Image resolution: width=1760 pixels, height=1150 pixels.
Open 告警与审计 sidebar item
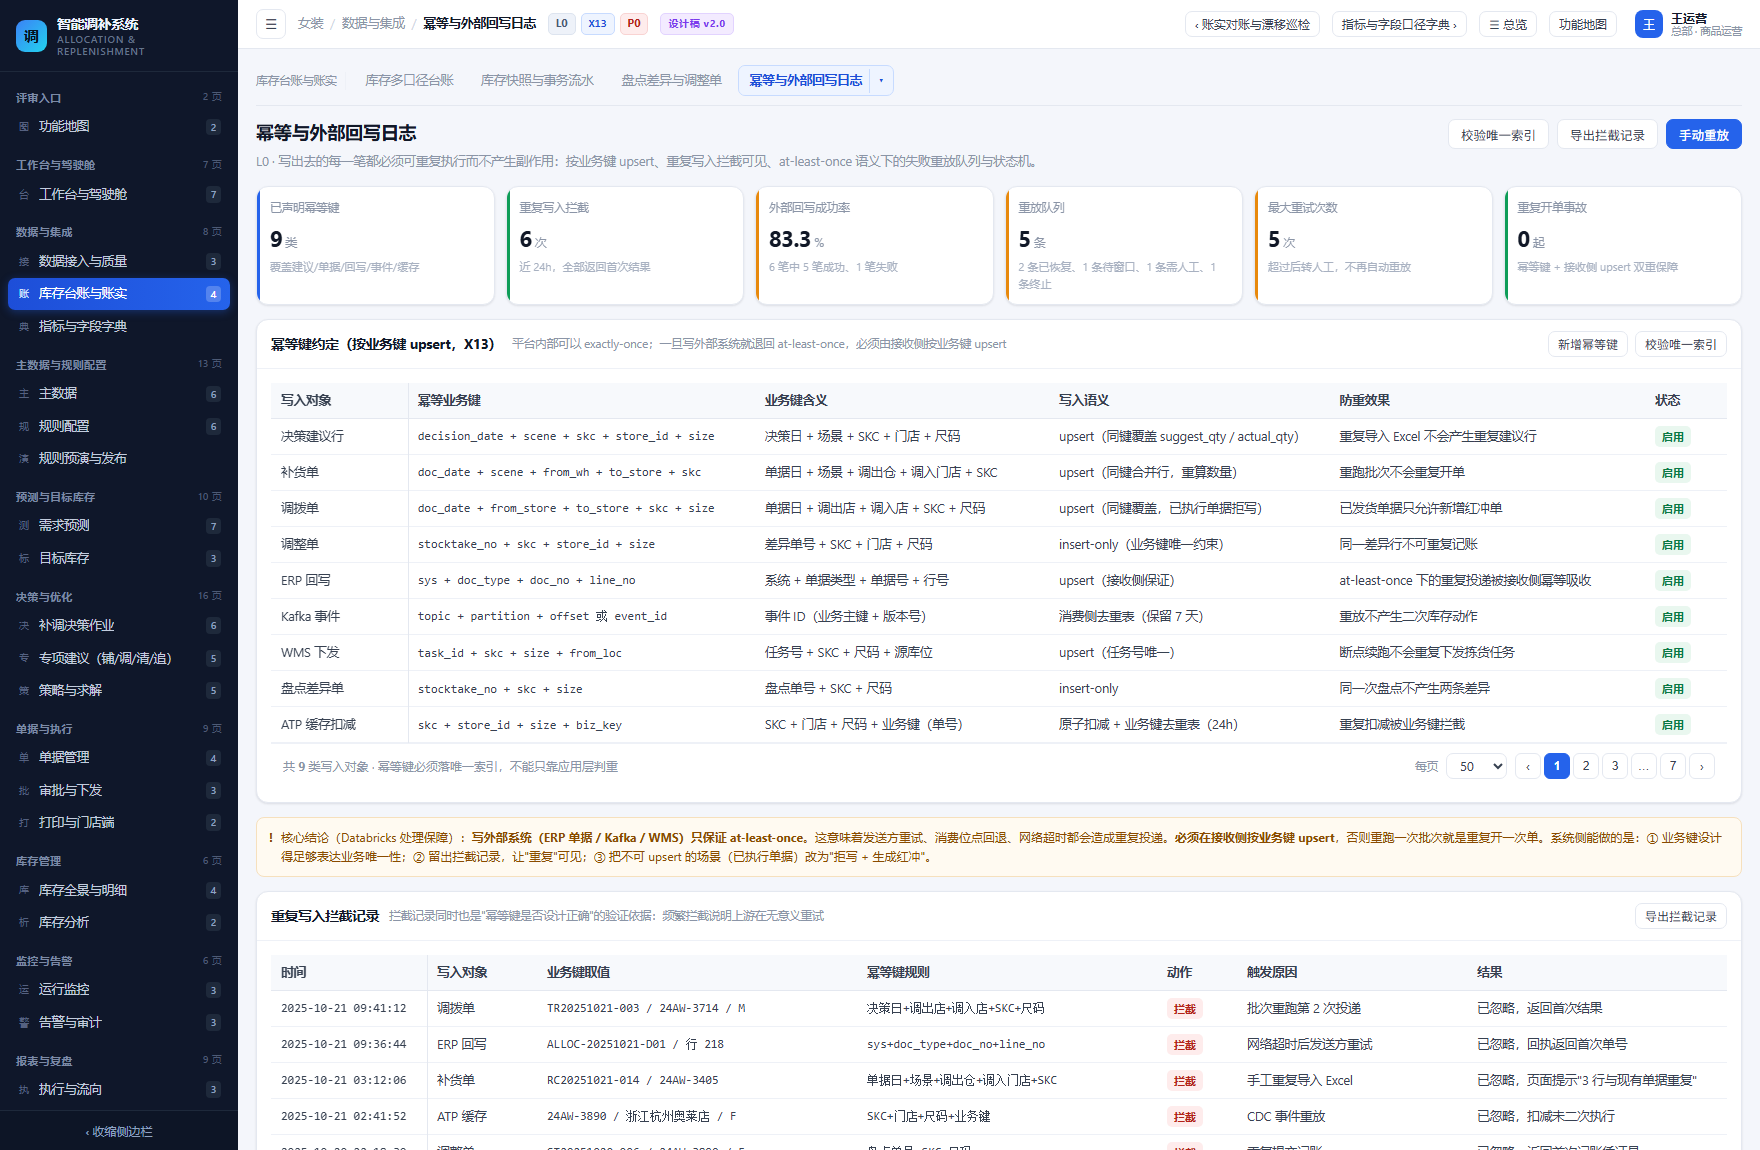(x=119, y=1023)
